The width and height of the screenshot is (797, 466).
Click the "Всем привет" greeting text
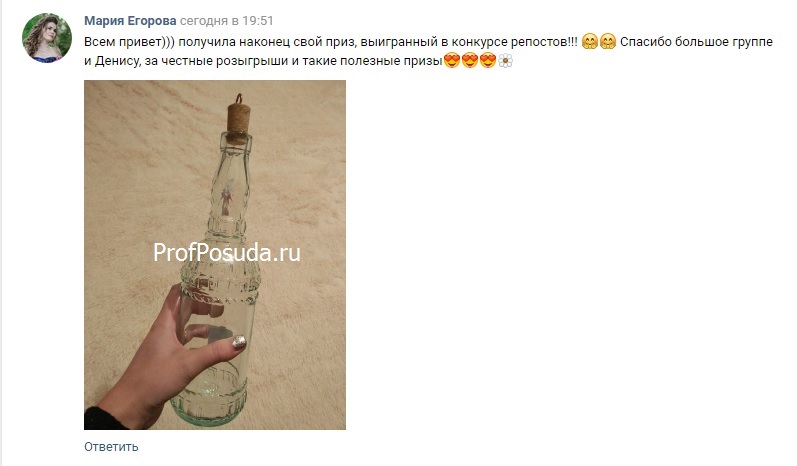122,42
